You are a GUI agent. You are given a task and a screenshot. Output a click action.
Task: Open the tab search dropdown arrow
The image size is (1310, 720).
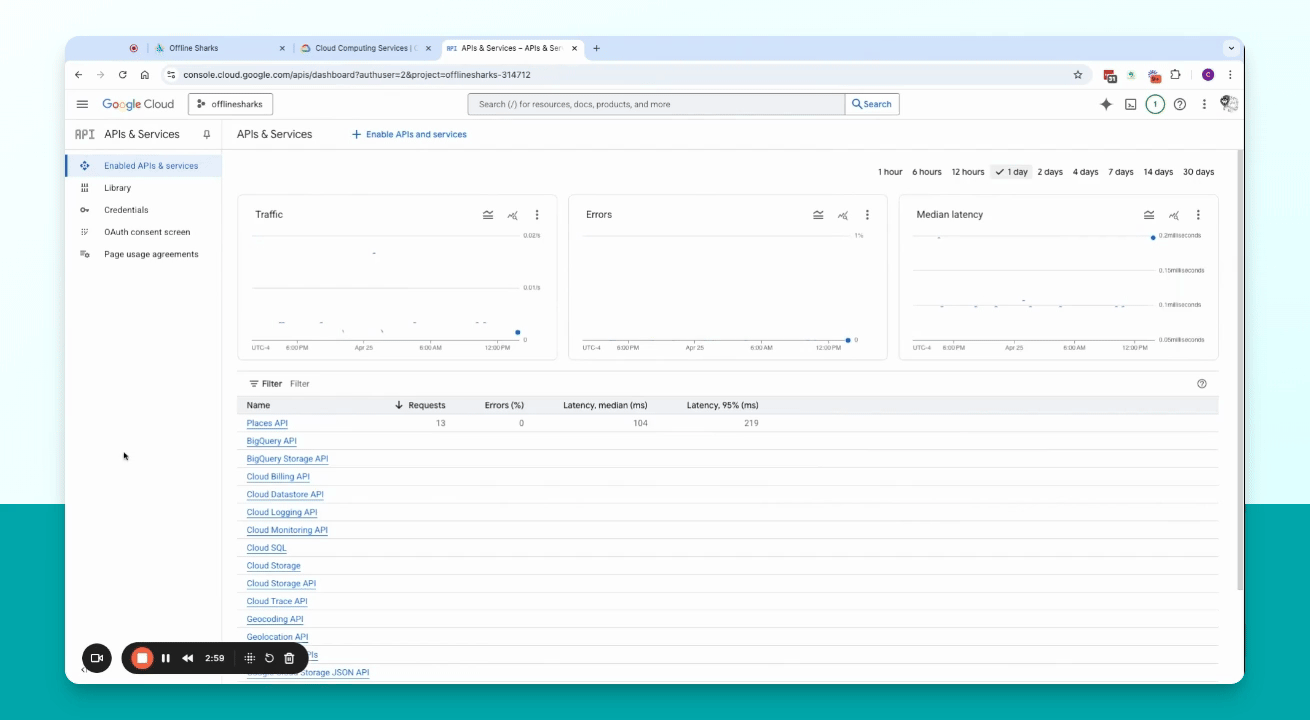point(1231,48)
